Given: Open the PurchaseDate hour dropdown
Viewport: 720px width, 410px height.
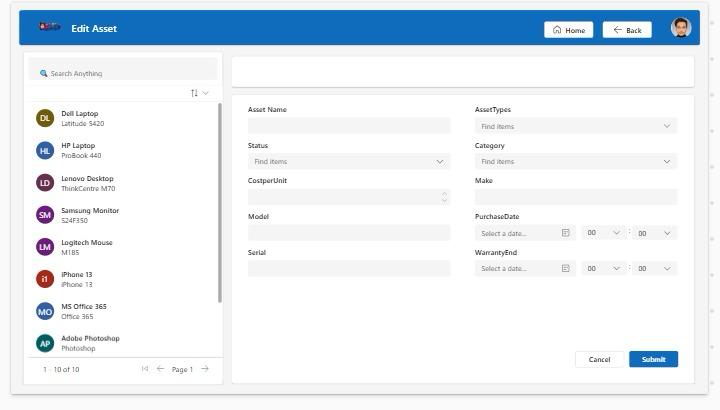Looking at the screenshot, I should 603,233.
